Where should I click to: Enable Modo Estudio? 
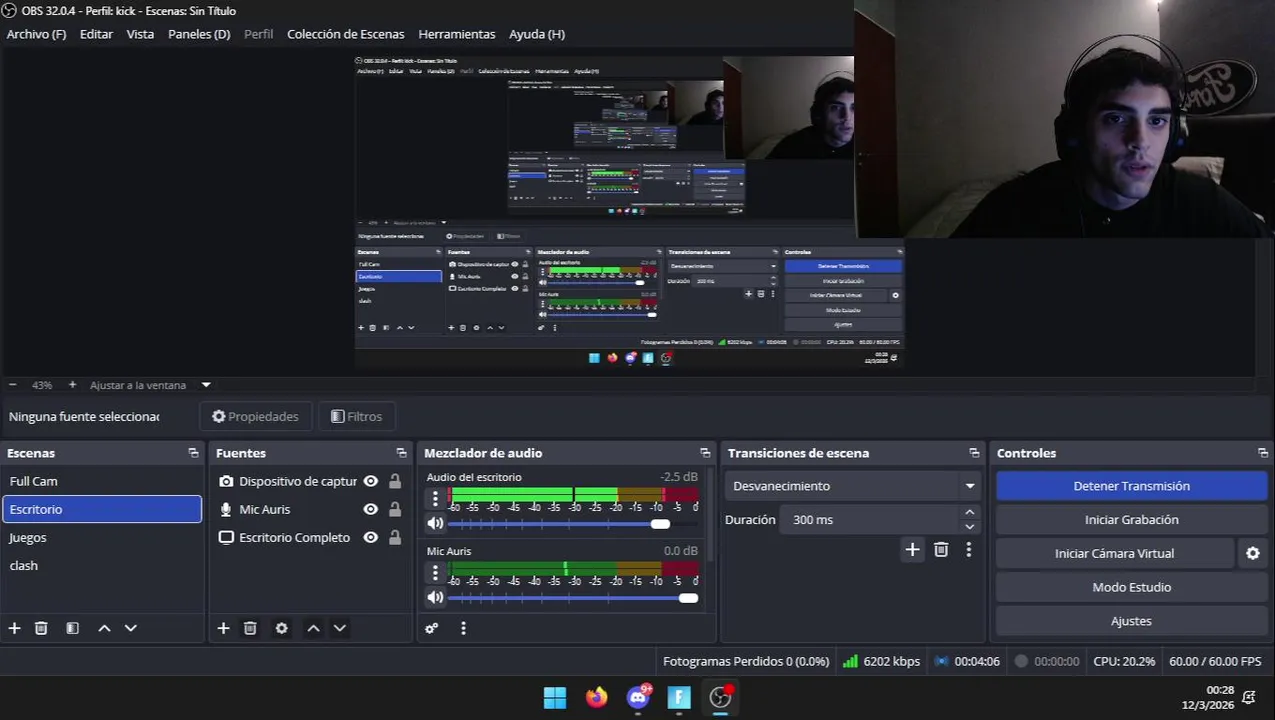pos(1131,587)
